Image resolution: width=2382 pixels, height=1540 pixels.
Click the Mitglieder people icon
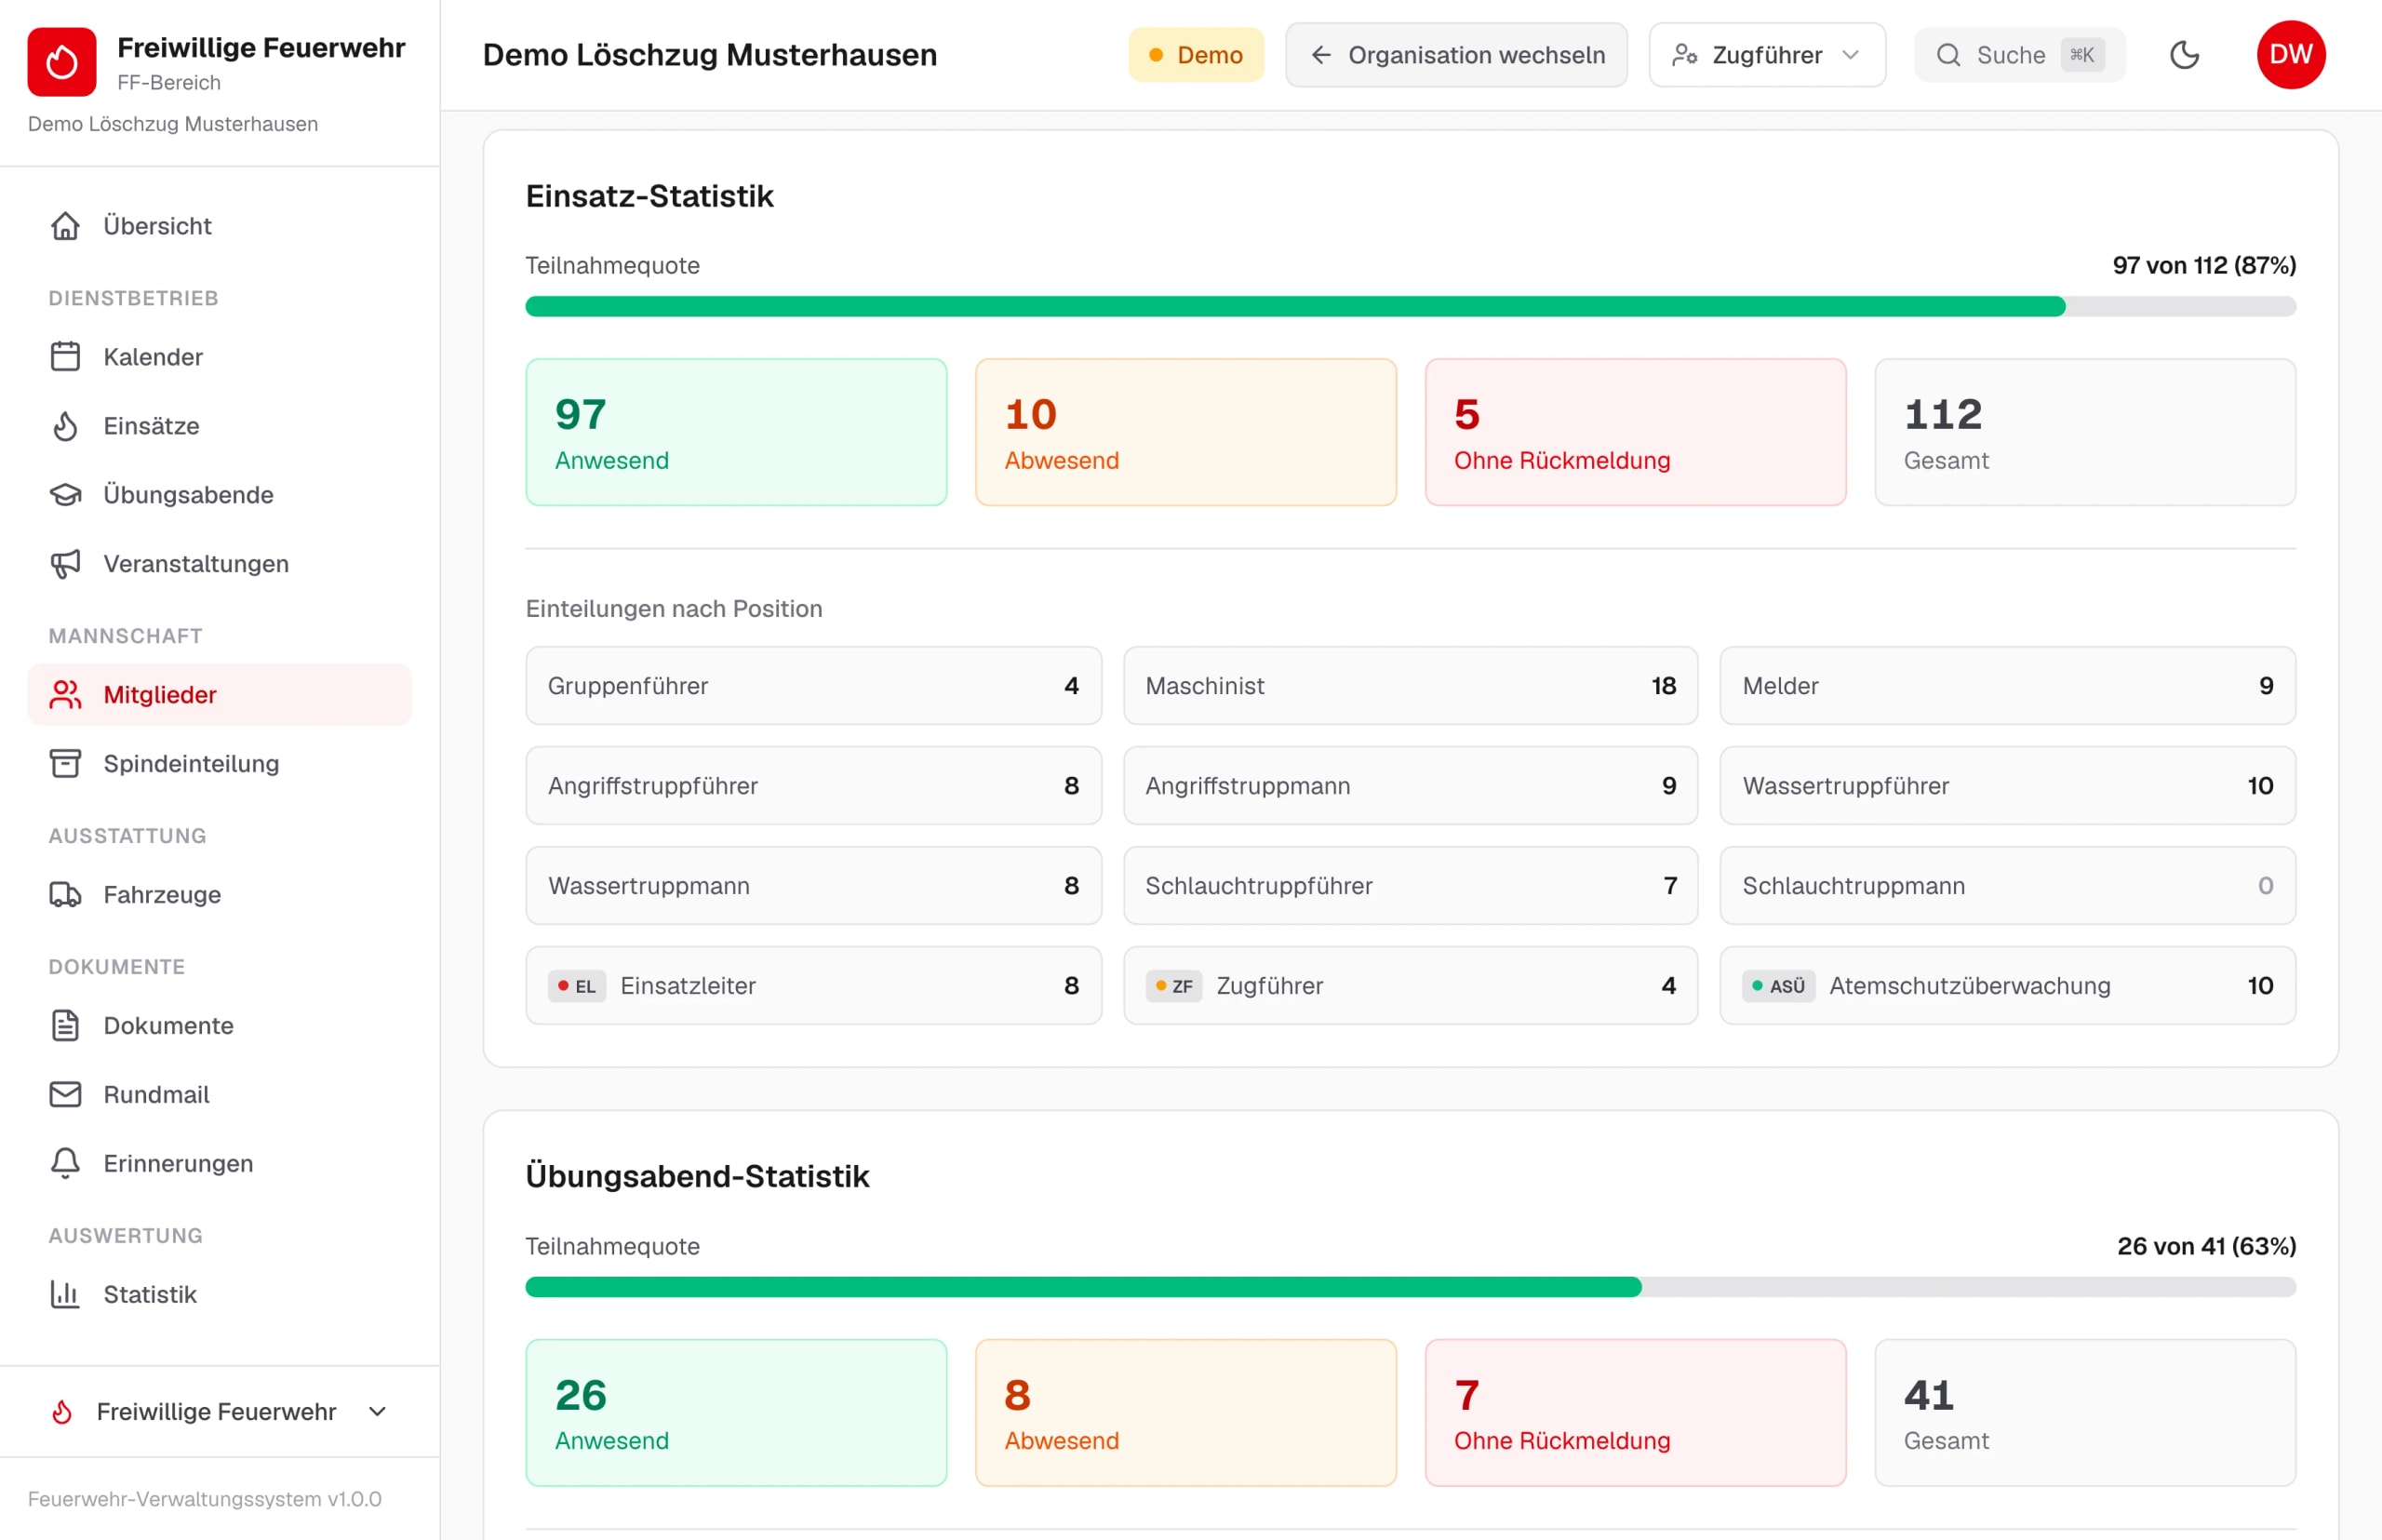(66, 695)
